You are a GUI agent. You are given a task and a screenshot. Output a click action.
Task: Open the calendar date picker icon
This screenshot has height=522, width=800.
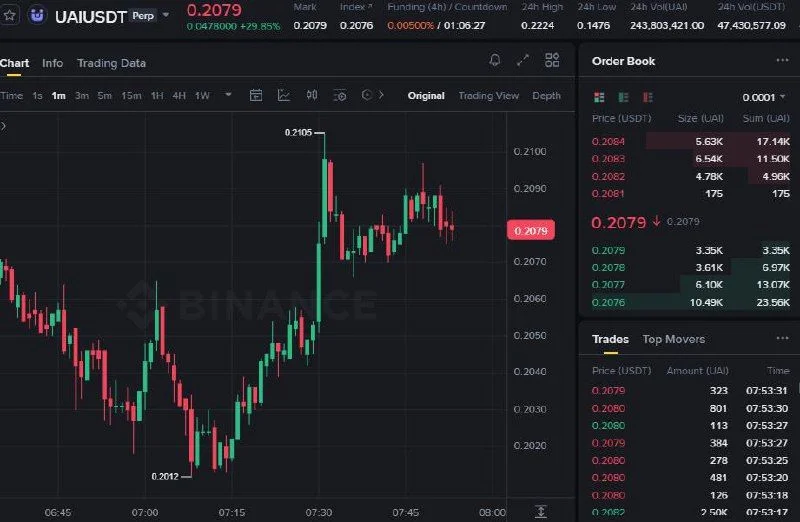pos(256,95)
